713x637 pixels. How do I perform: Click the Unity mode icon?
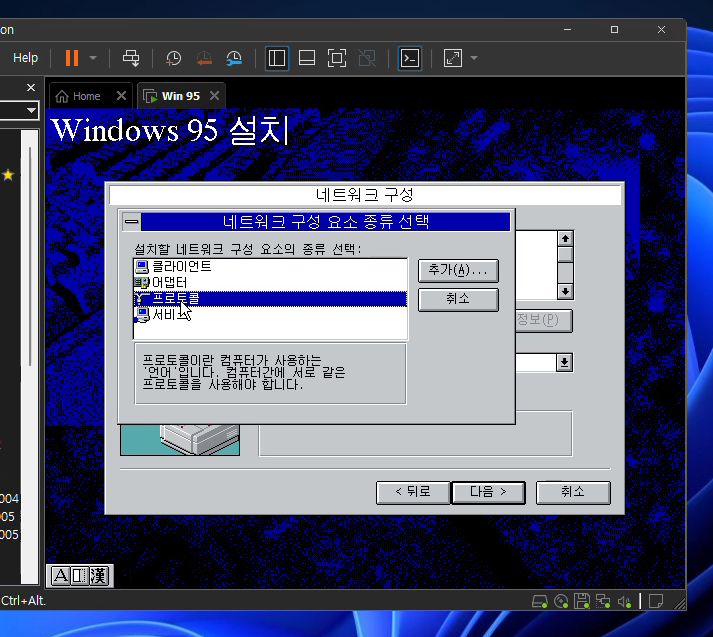click(x=367, y=58)
